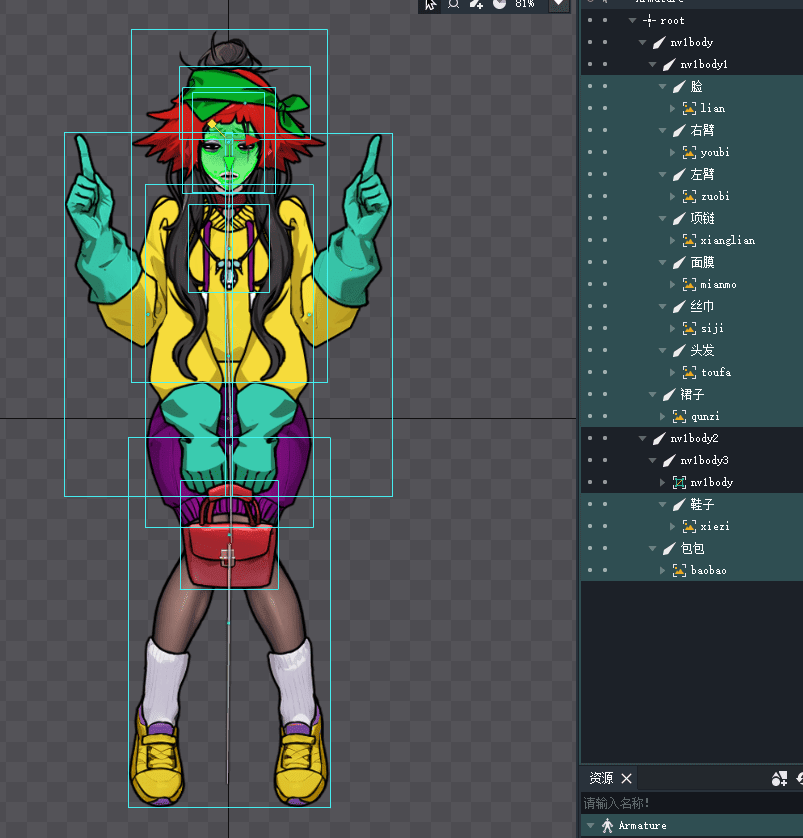Click the create-bone tool with plus sign
Image resolution: width=803 pixels, height=838 pixels.
[x=476, y=4]
